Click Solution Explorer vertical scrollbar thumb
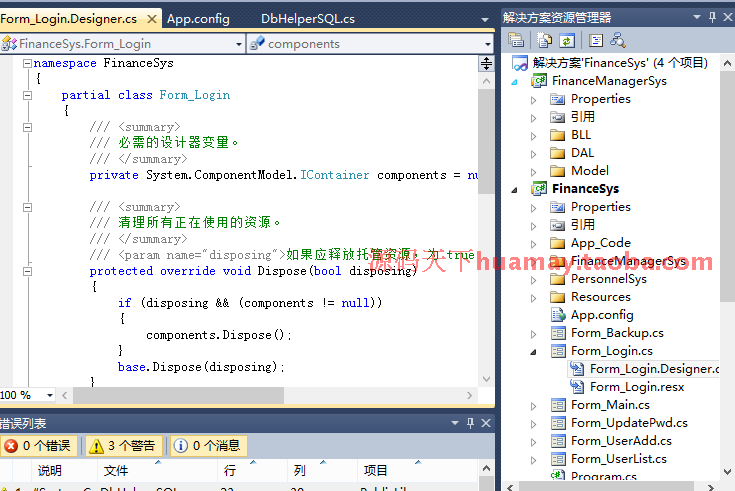Viewport: 735px width, 491px height. 727,187
